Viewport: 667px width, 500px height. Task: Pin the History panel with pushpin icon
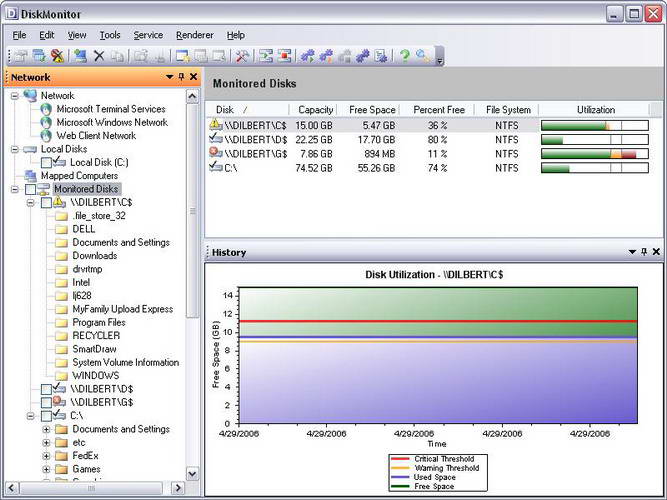[643, 253]
